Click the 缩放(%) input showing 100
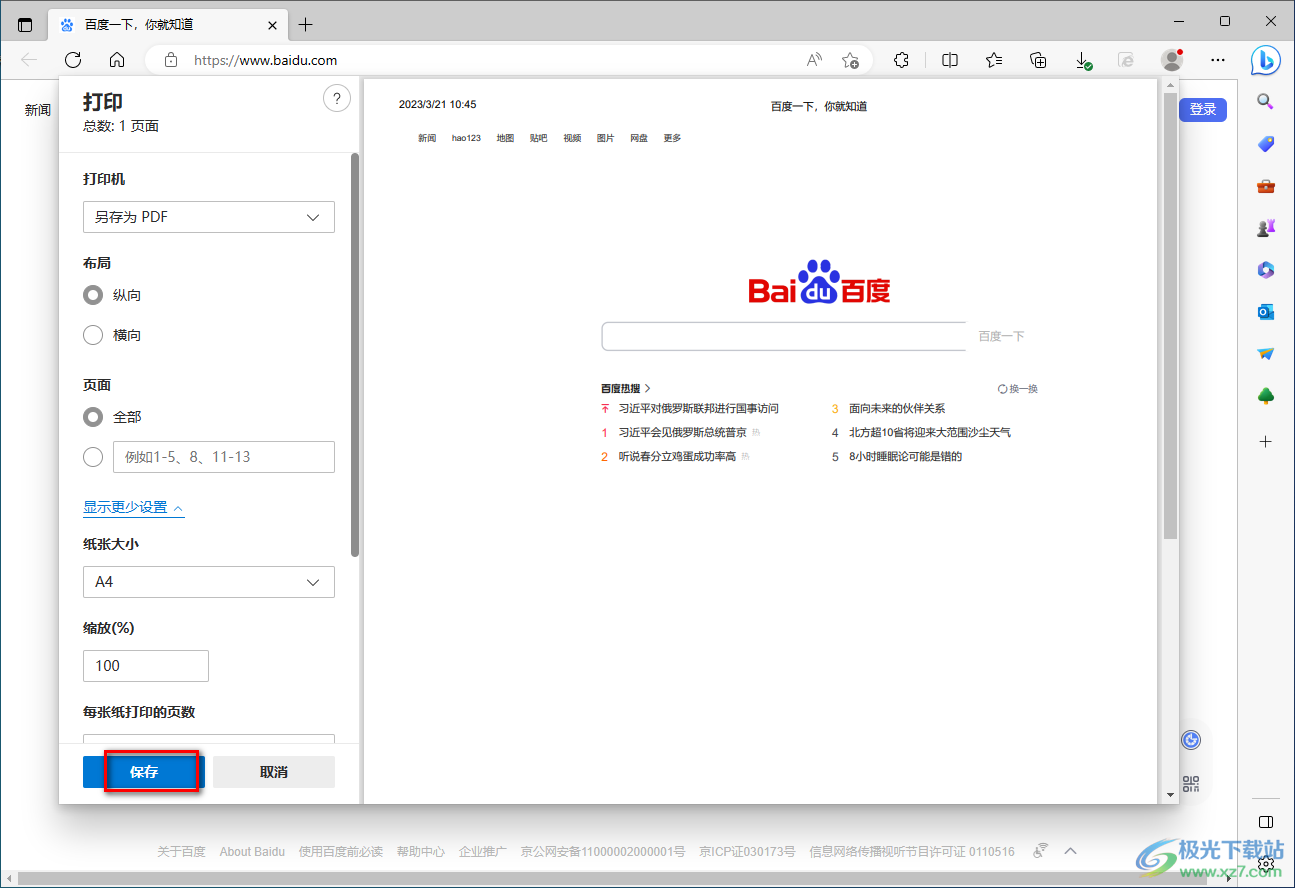The image size is (1295, 888). (146, 666)
